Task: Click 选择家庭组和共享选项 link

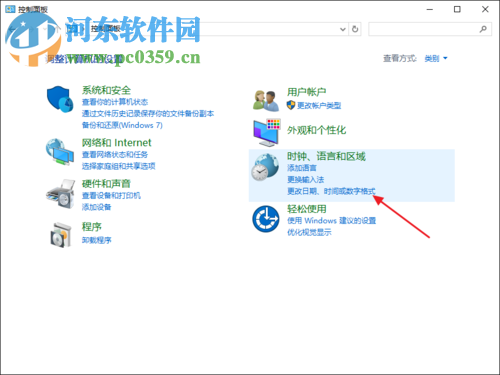Action: click(x=119, y=166)
